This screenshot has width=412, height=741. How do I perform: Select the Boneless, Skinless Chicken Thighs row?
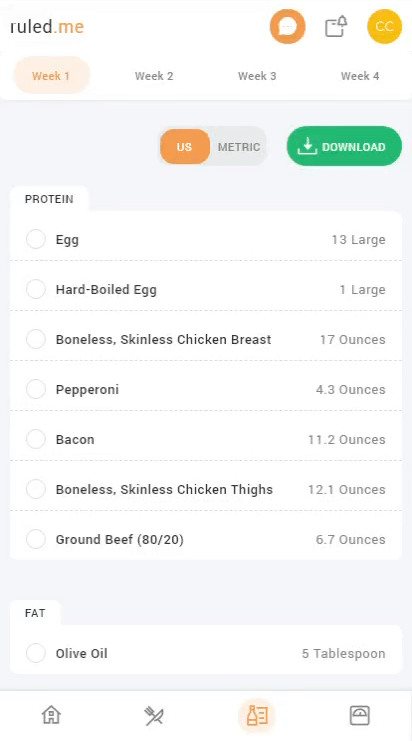(206, 489)
